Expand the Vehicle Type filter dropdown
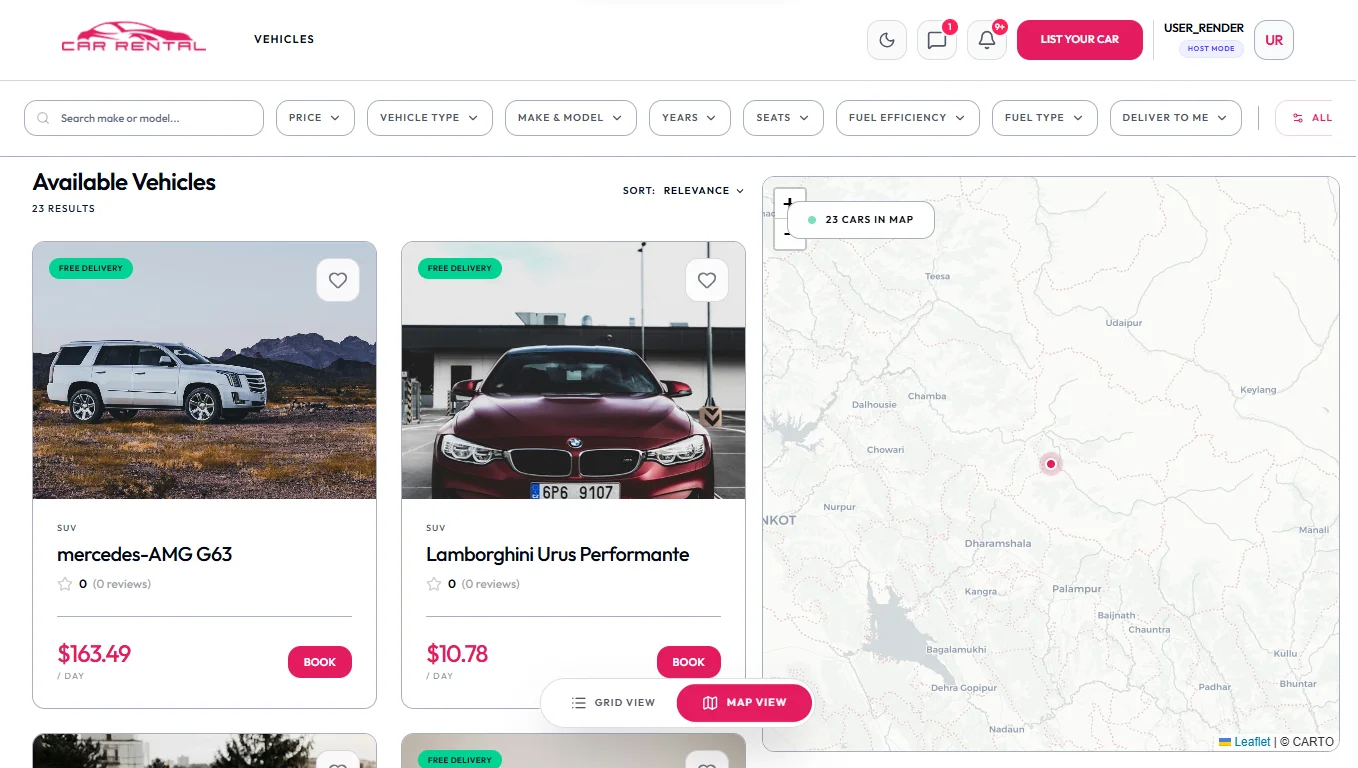This screenshot has width=1358, height=768. 430,118
